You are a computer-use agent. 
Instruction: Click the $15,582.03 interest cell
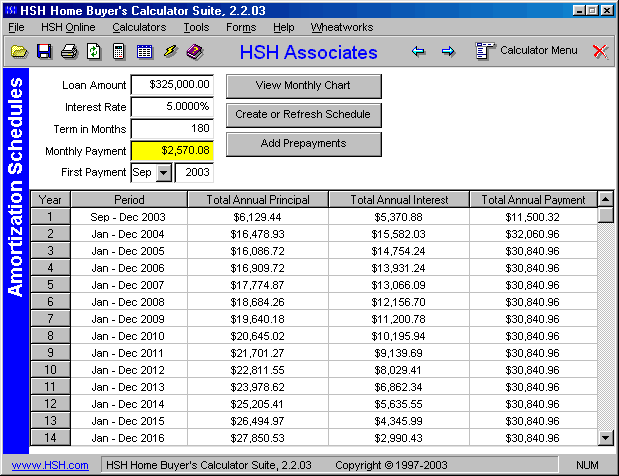point(399,234)
